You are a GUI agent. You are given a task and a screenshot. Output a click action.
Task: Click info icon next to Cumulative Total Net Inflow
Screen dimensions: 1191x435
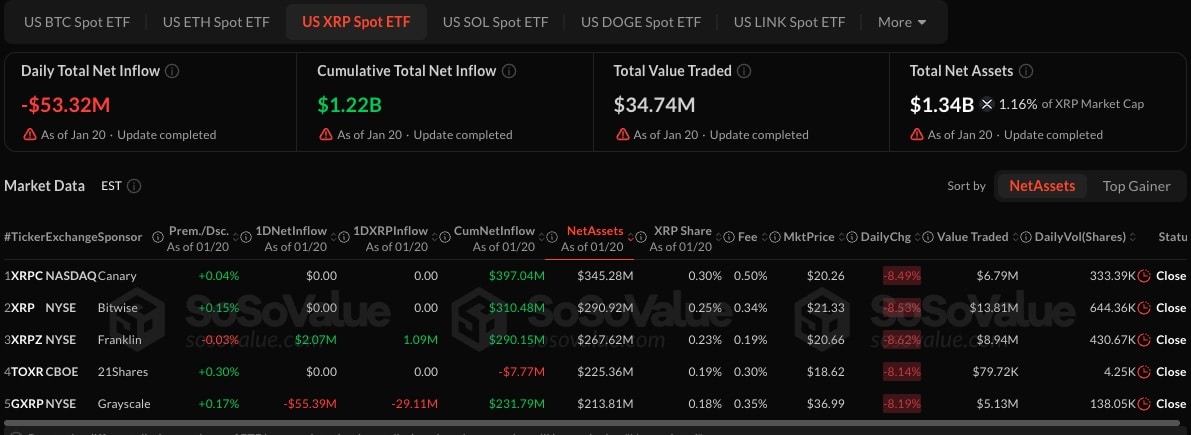(x=509, y=72)
